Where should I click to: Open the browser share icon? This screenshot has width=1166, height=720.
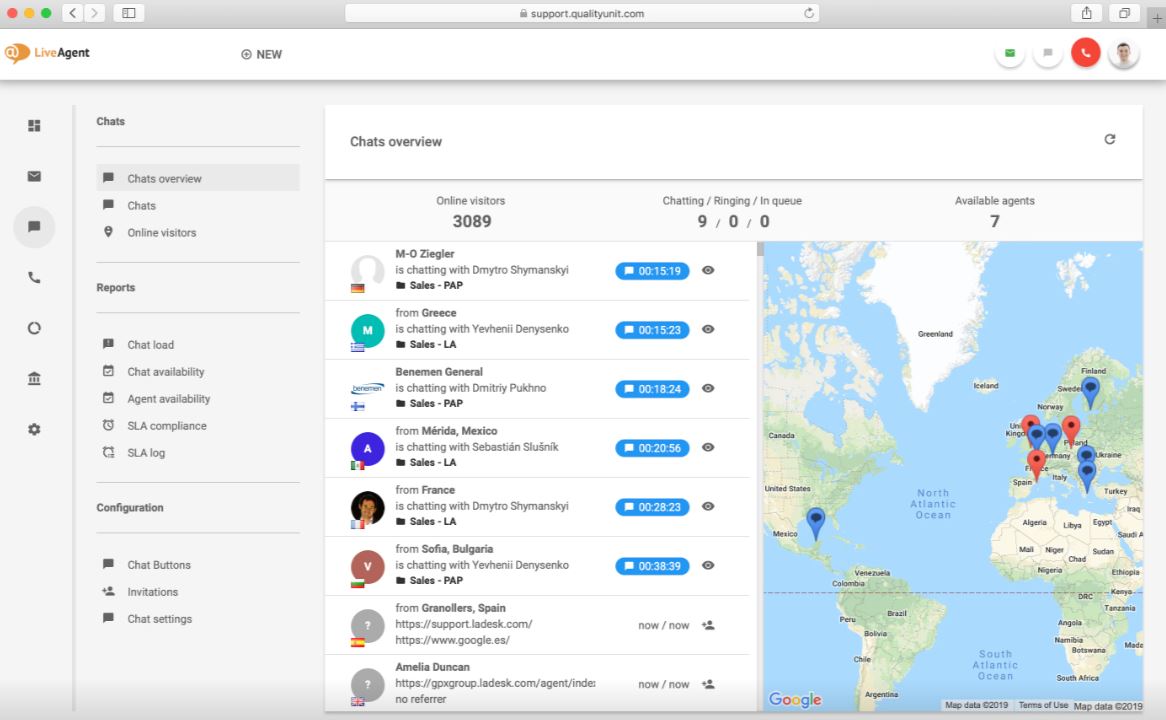pyautogui.click(x=1086, y=13)
